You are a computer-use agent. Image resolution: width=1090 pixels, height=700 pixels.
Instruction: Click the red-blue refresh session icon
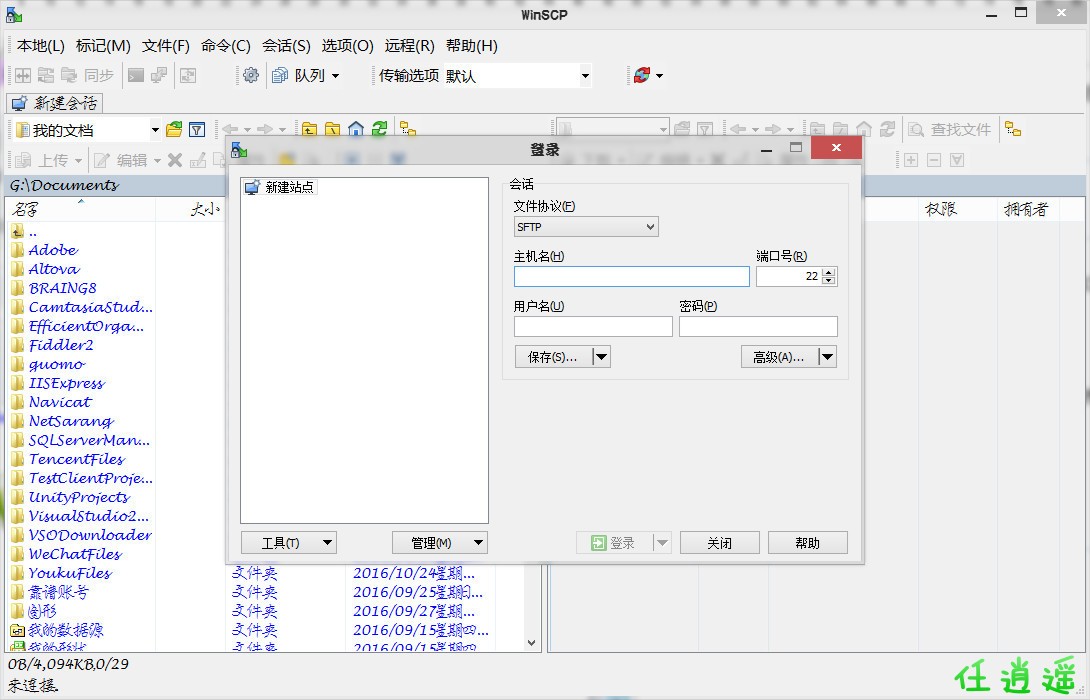click(642, 75)
